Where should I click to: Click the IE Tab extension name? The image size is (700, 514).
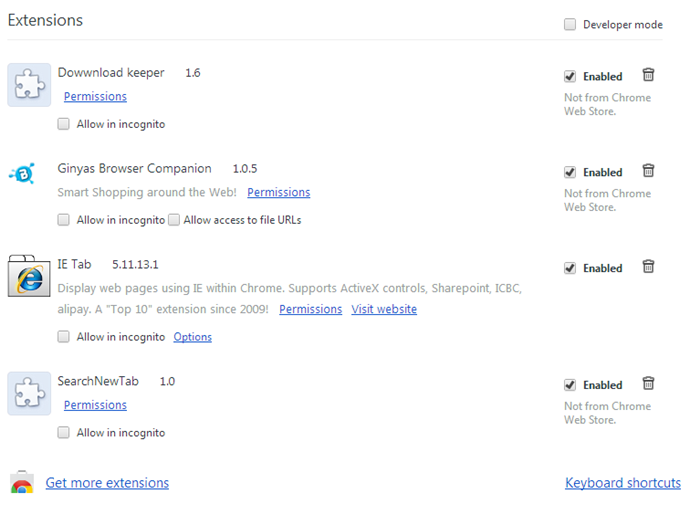pos(74,264)
